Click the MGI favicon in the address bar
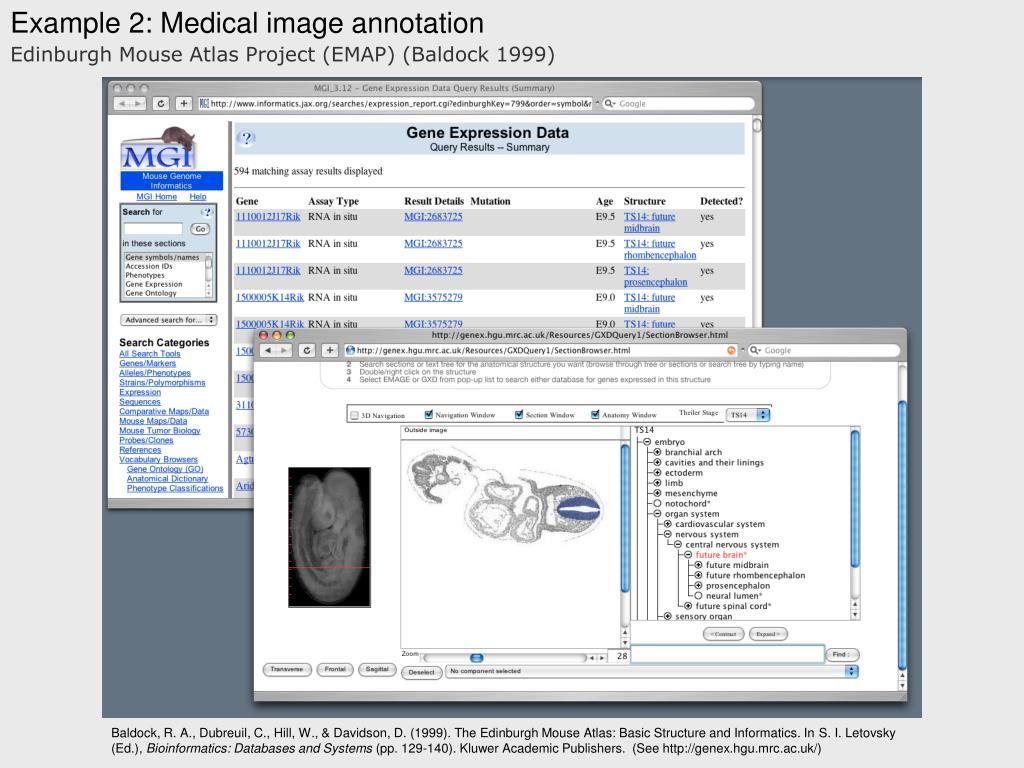The width and height of the screenshot is (1024, 768). [204, 103]
